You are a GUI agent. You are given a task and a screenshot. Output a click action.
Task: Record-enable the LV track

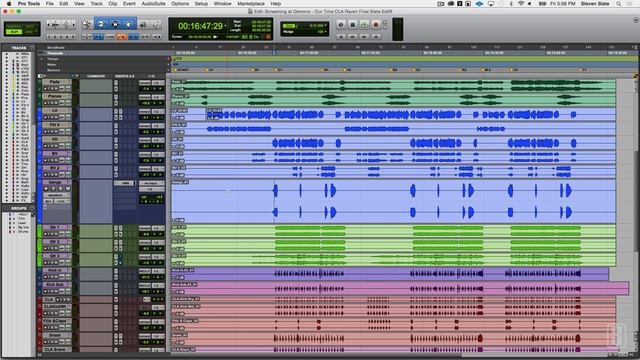click(46, 117)
